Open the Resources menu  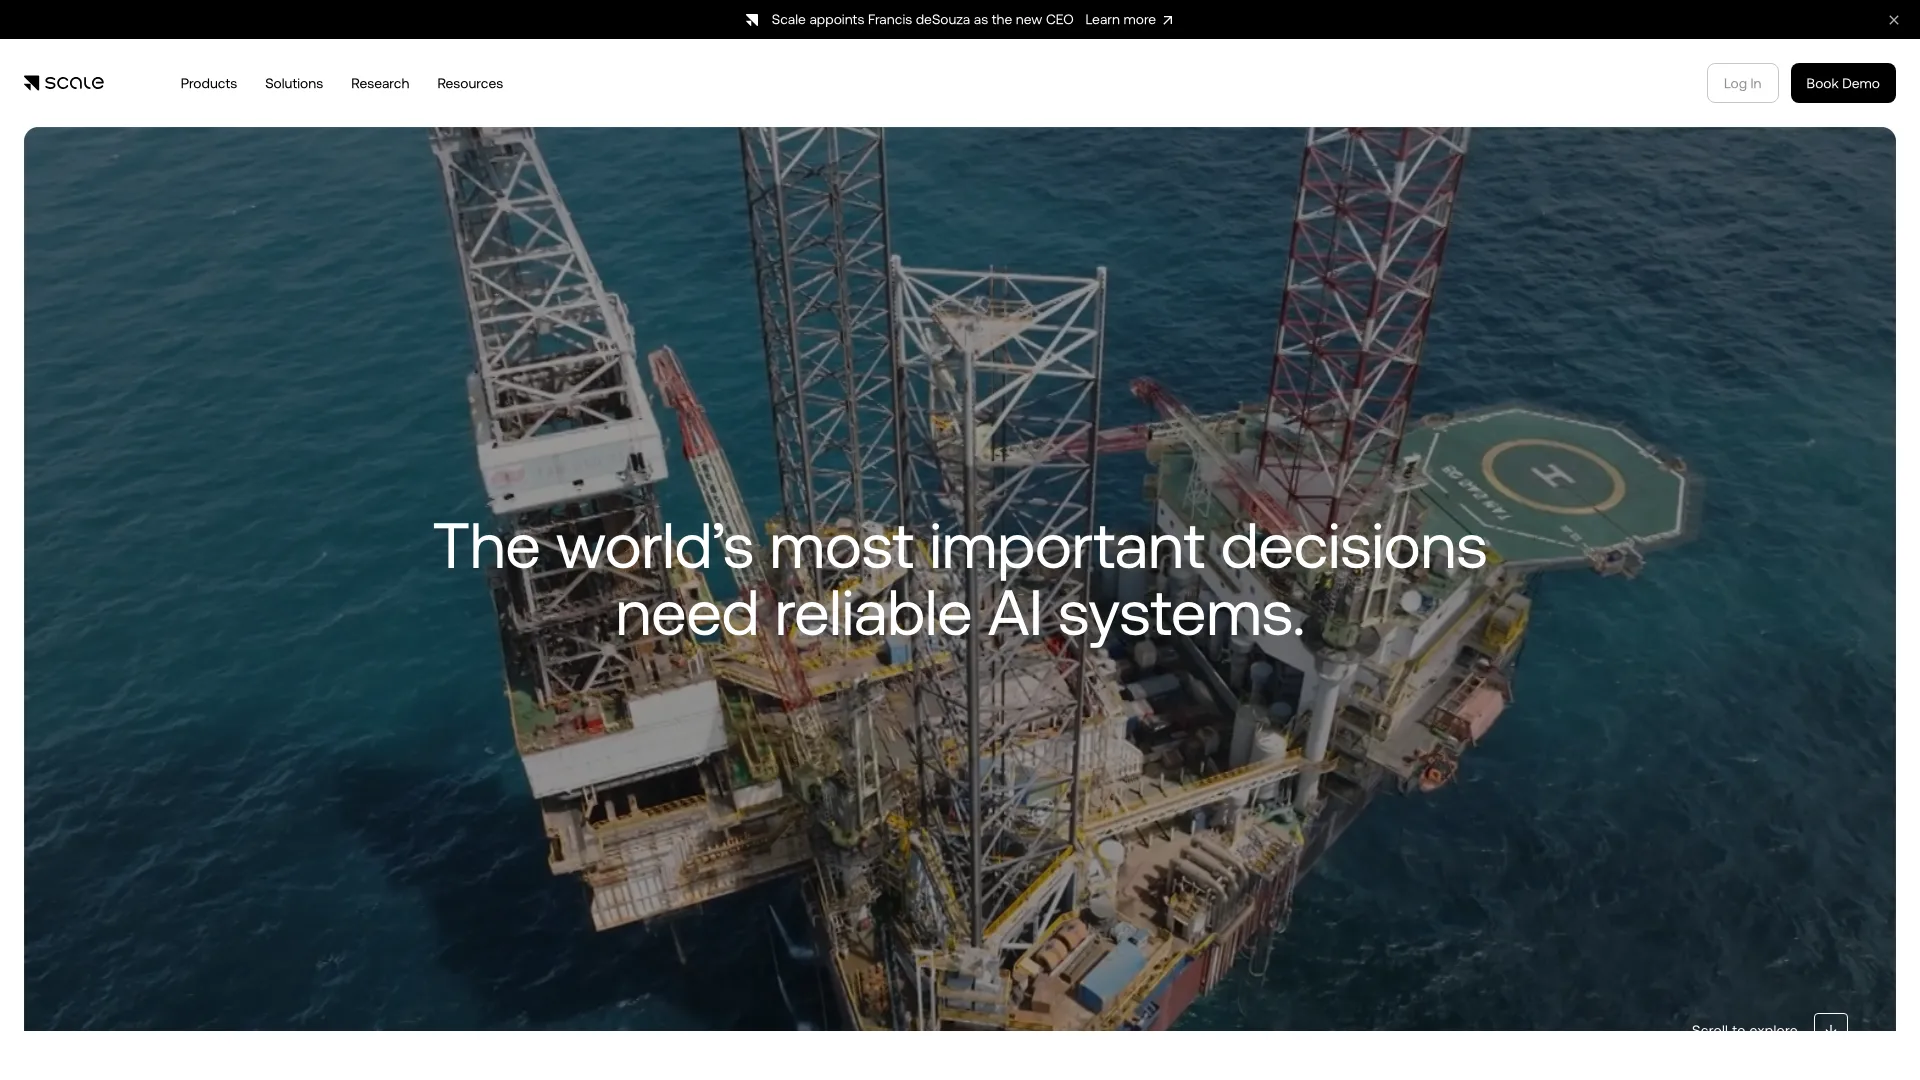click(470, 83)
